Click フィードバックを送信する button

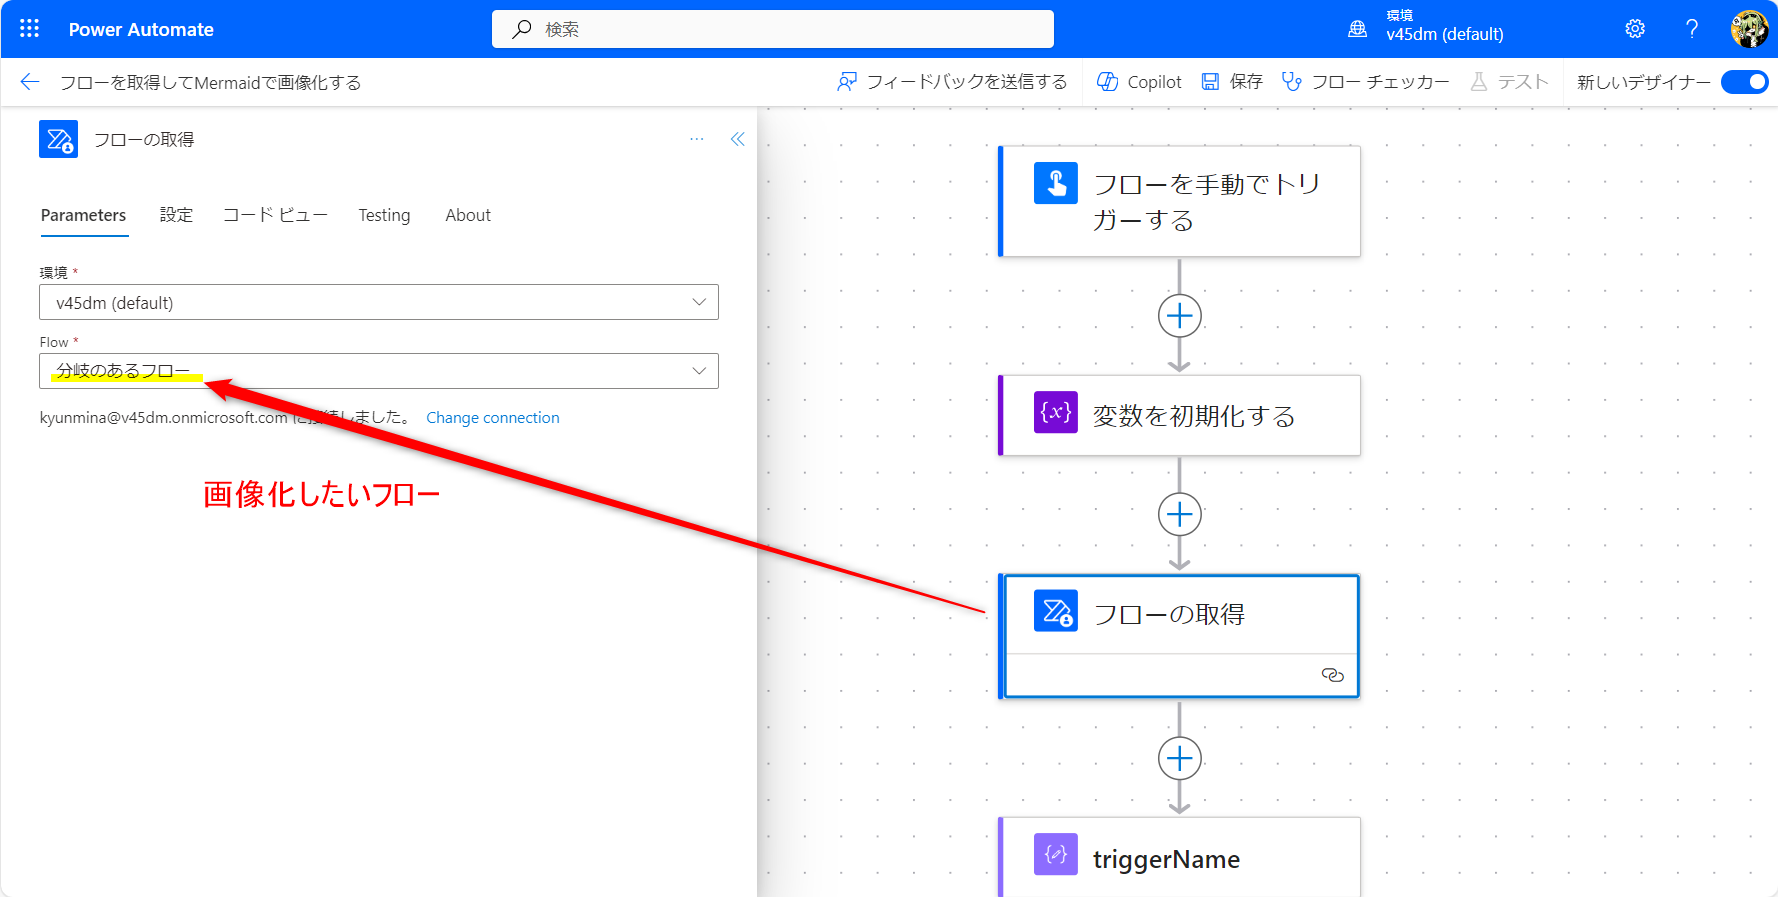pos(952,82)
